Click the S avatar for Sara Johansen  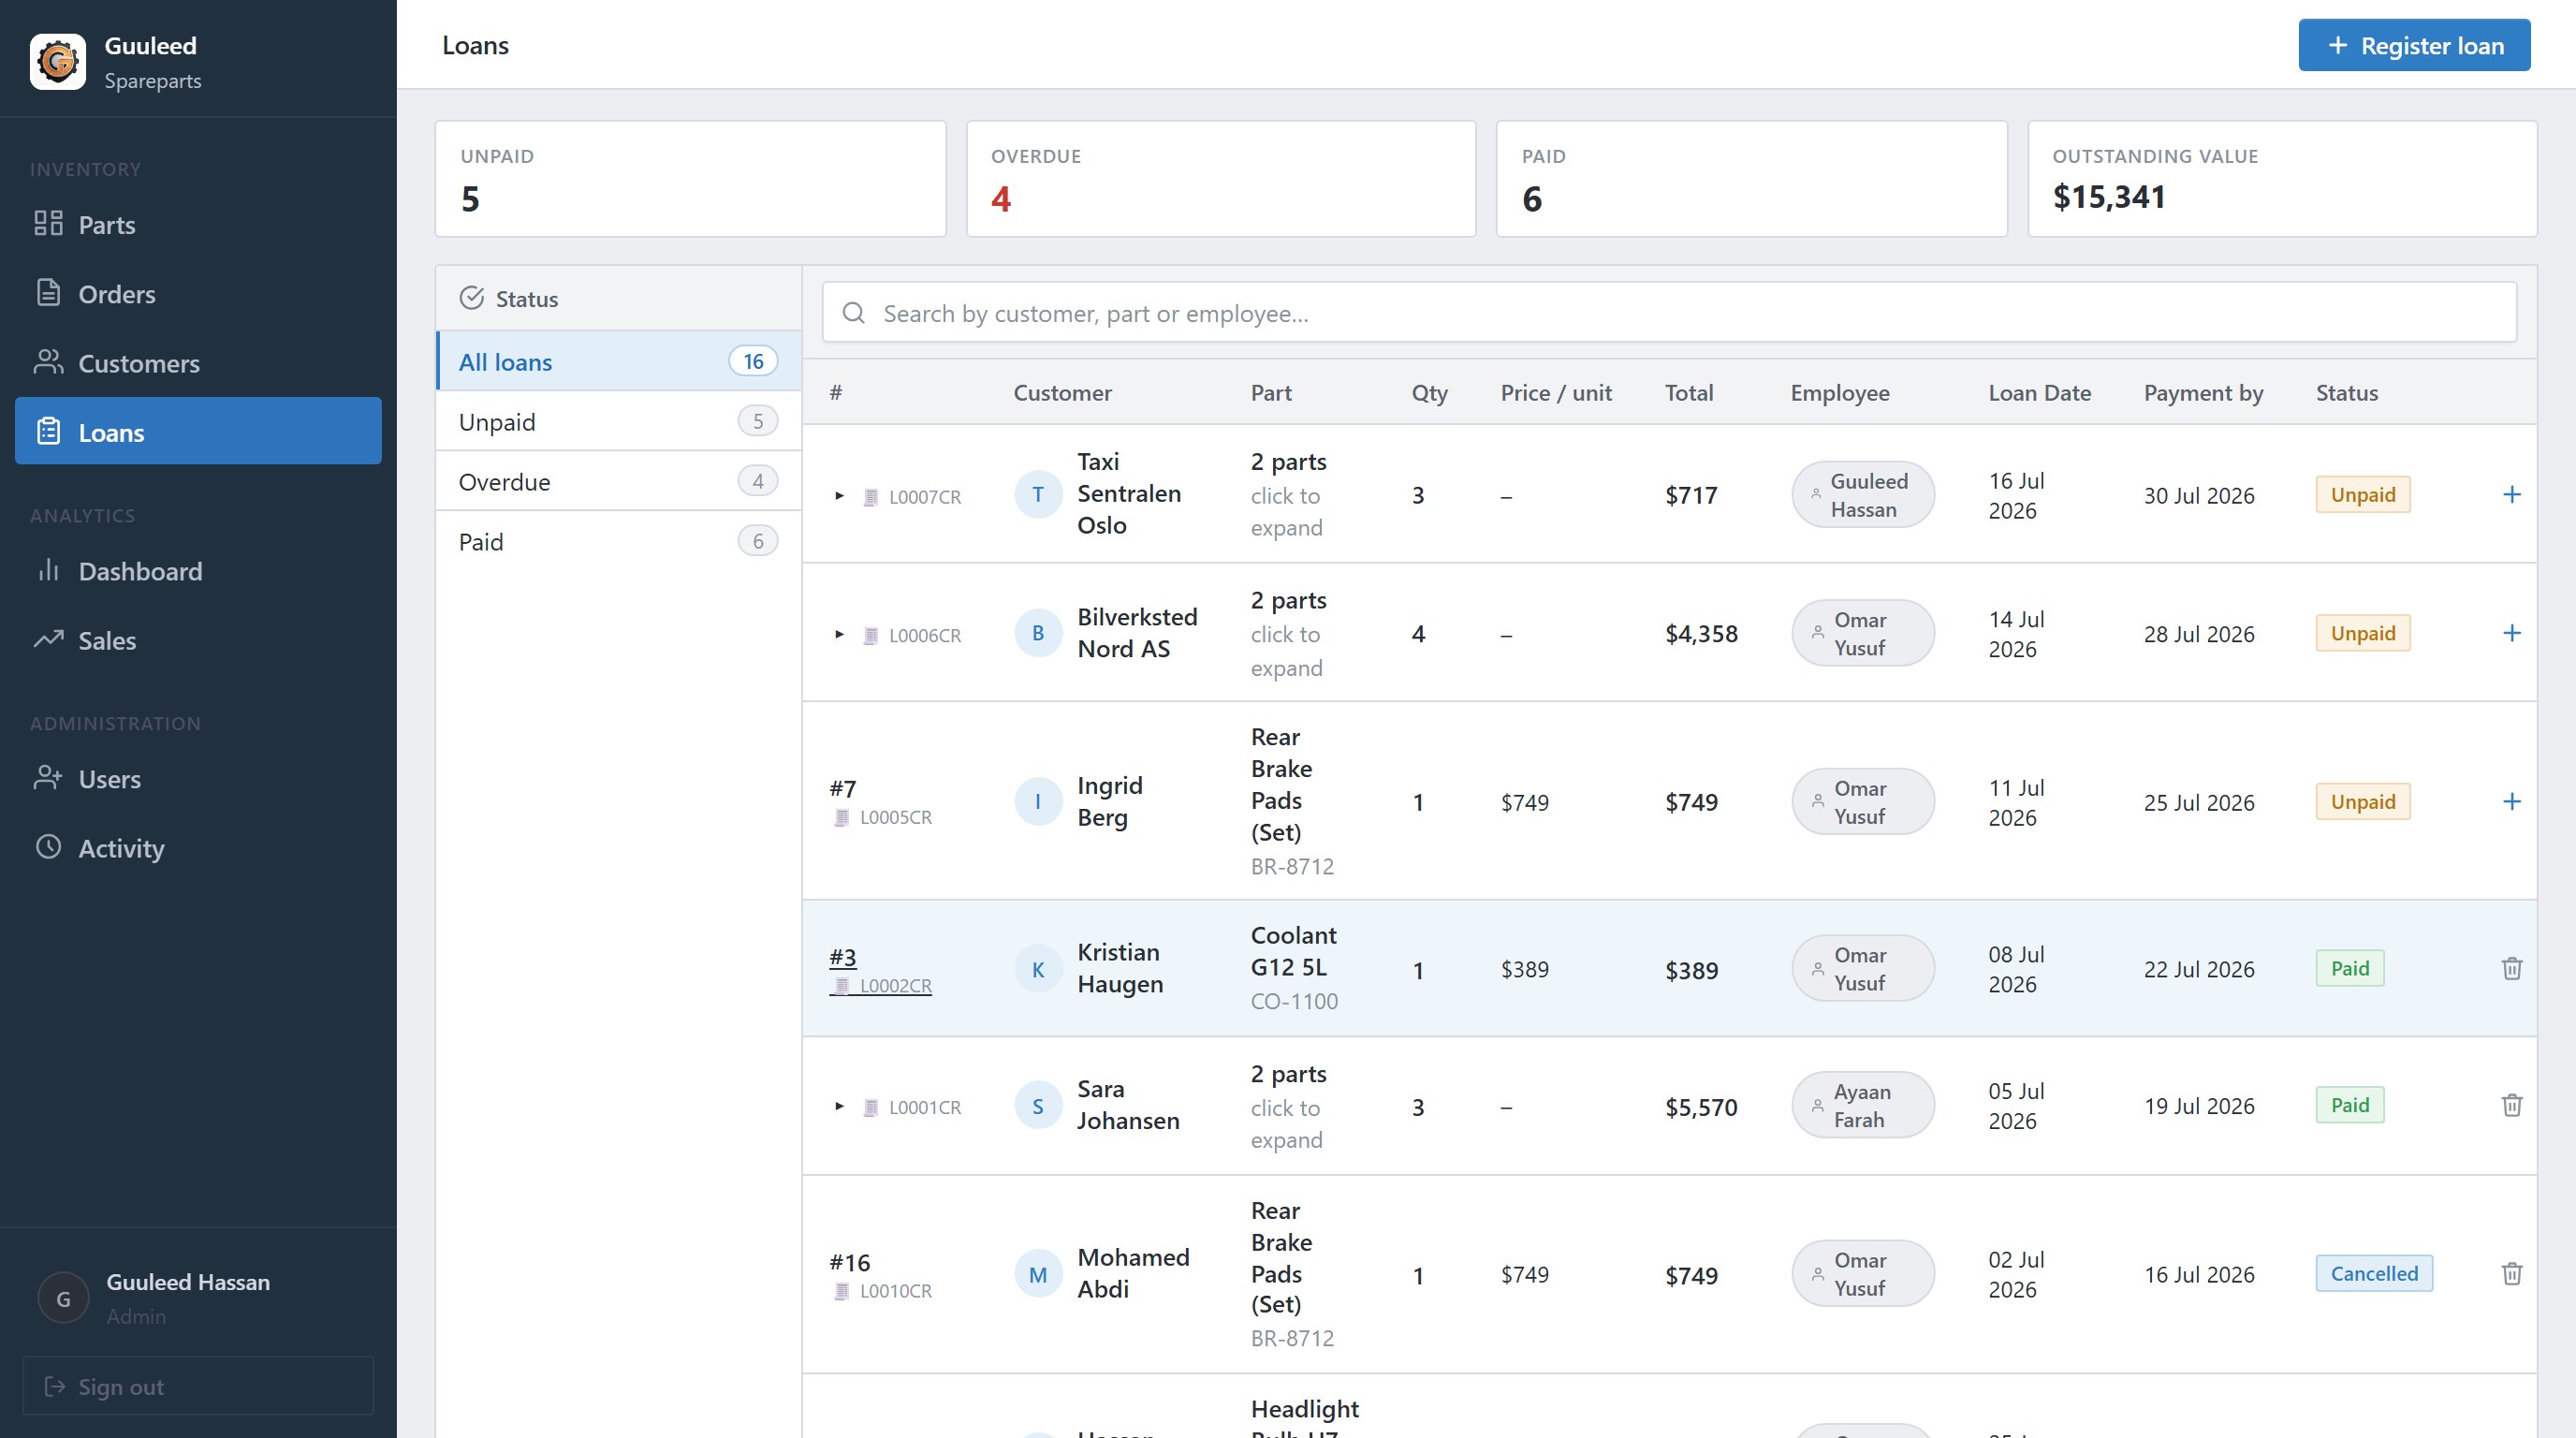pyautogui.click(x=1038, y=1106)
